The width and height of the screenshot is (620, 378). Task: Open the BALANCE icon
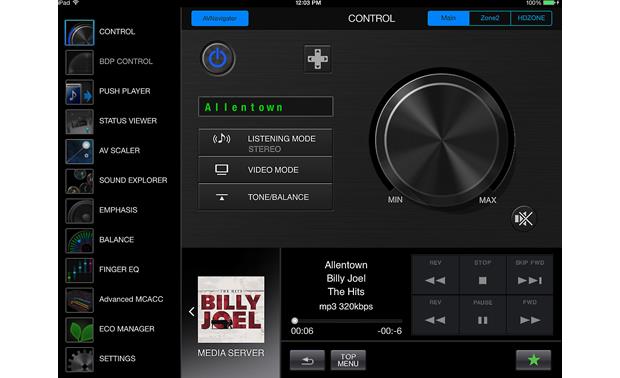[x=79, y=240]
